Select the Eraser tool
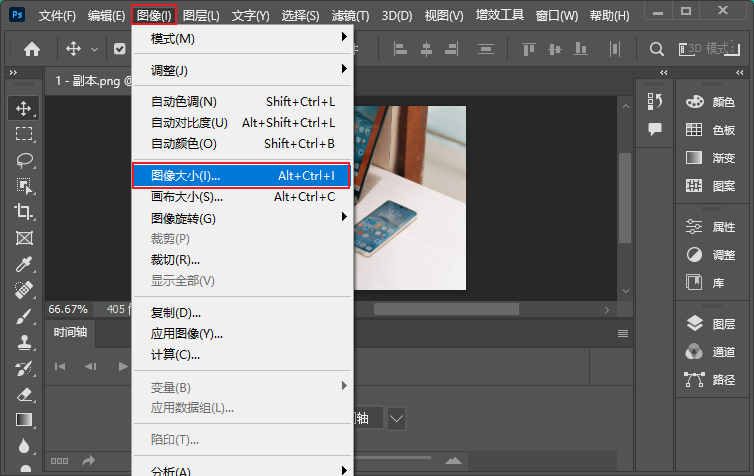Image resolution: width=754 pixels, height=476 pixels. click(24, 394)
